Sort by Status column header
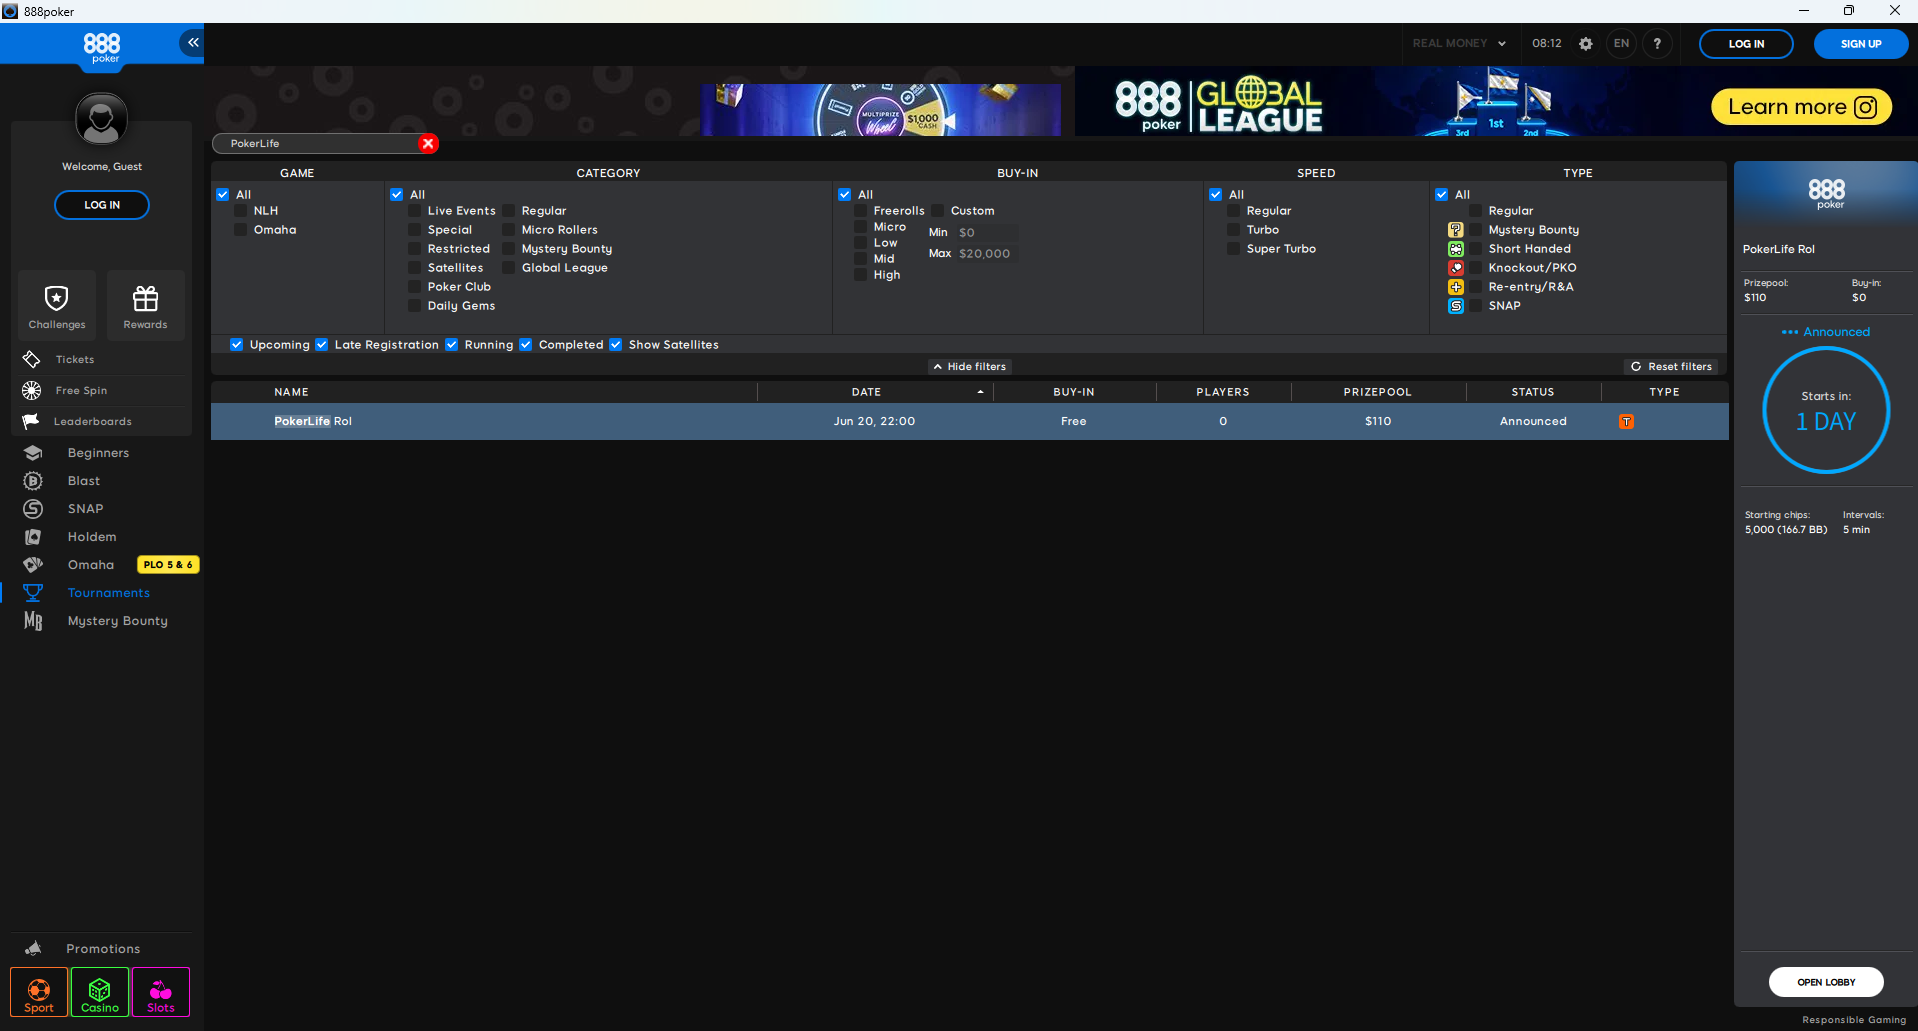This screenshot has width=1918, height=1031. pos(1533,392)
